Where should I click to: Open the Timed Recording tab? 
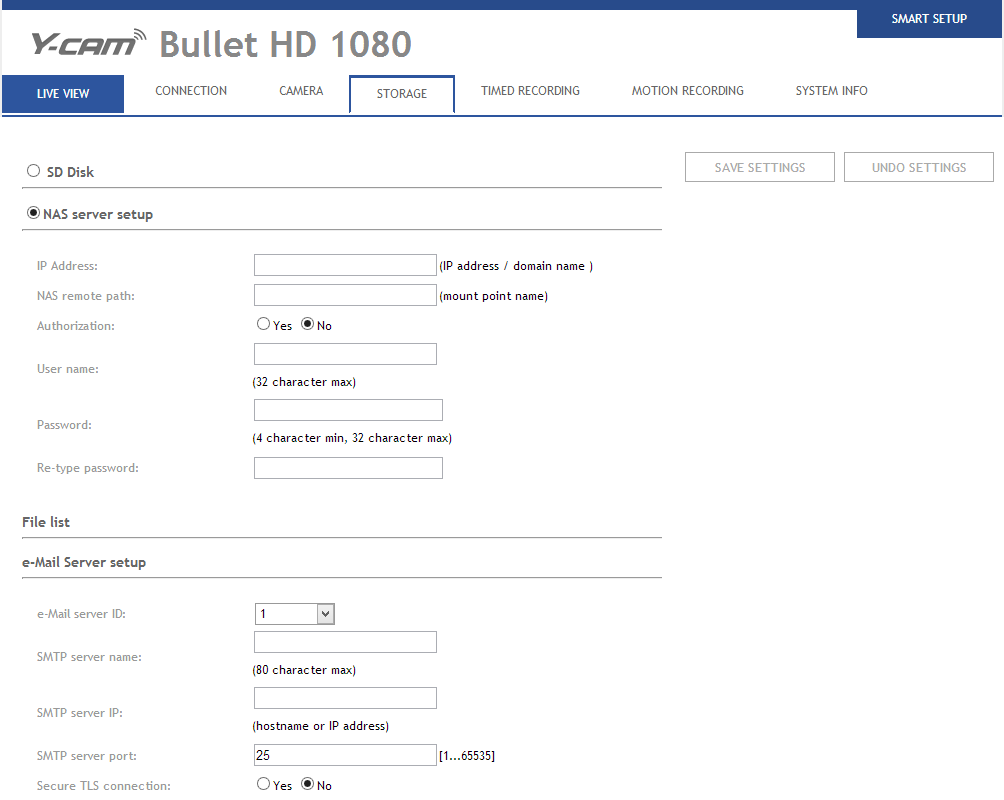click(530, 91)
